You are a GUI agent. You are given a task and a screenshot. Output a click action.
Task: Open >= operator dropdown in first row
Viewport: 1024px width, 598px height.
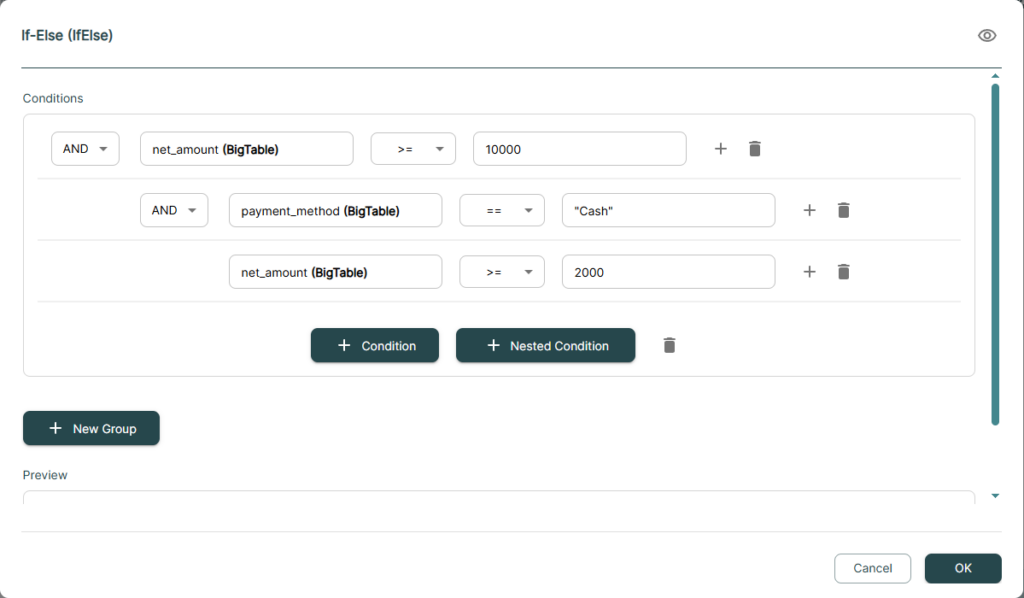(x=413, y=149)
